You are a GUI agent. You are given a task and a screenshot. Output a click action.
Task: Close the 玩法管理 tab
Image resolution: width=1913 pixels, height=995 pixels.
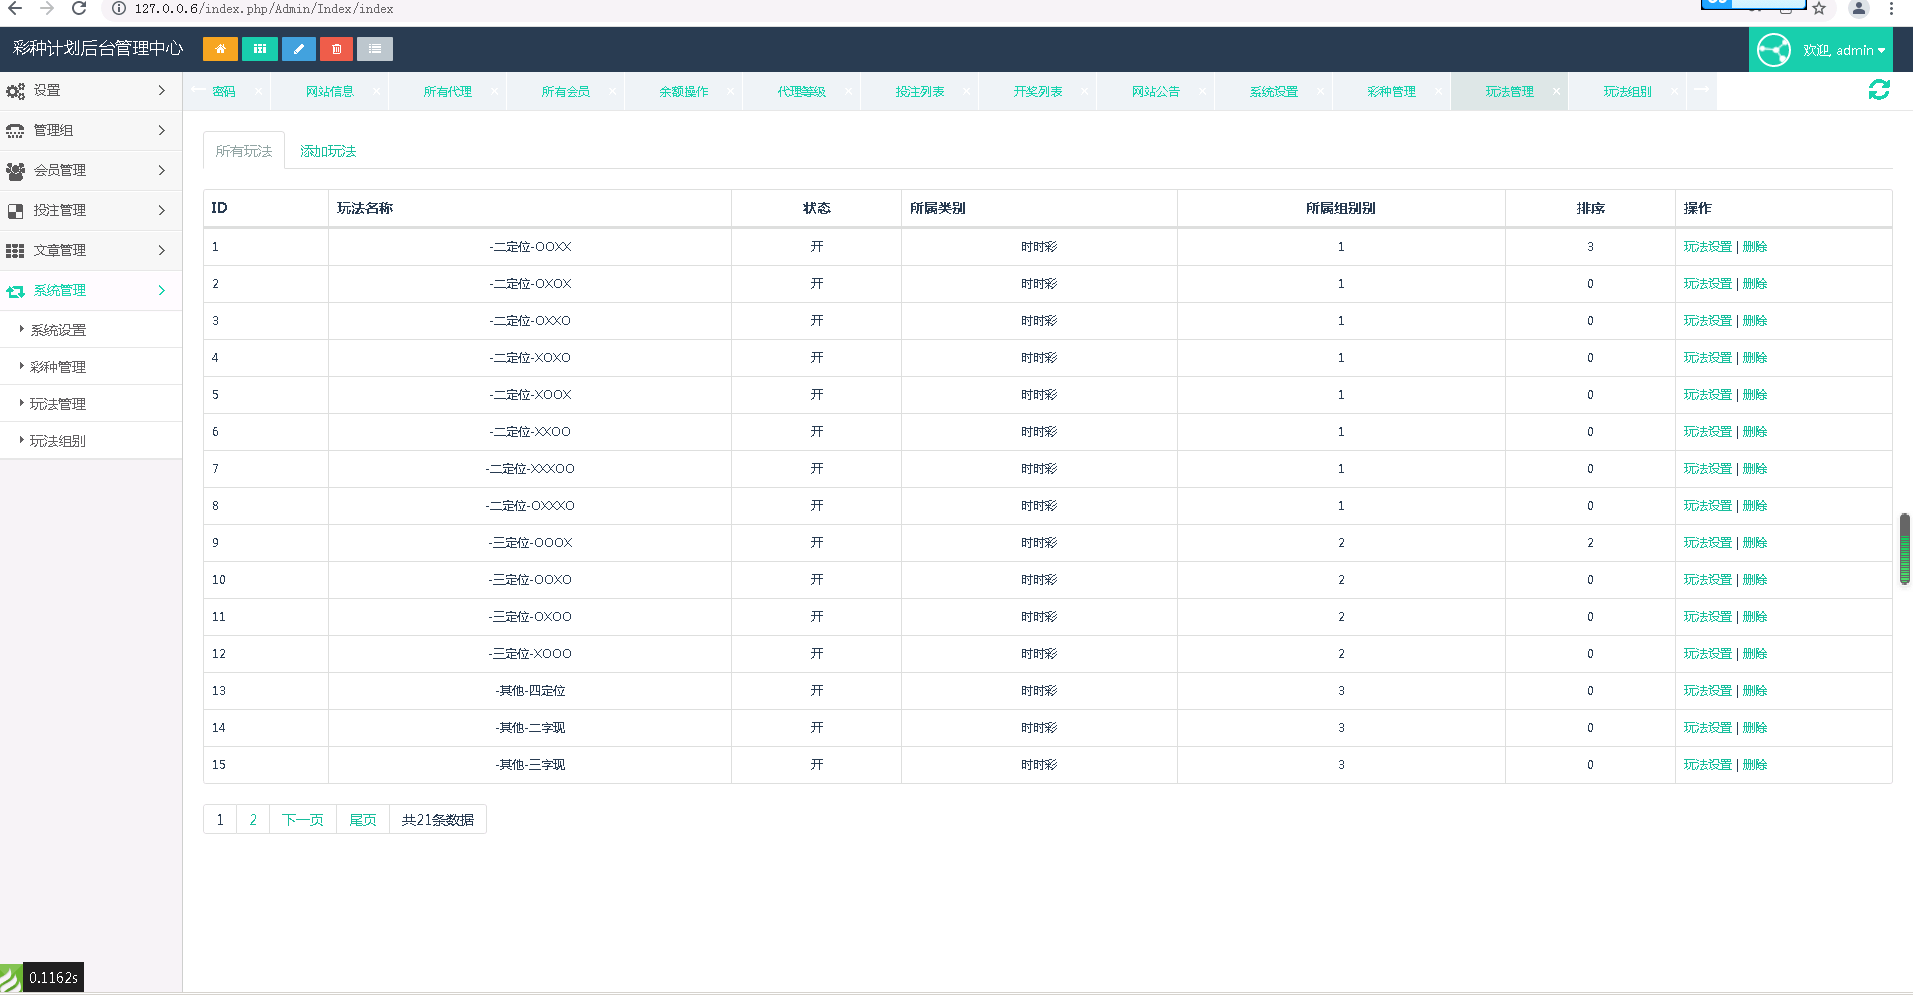tap(1556, 91)
